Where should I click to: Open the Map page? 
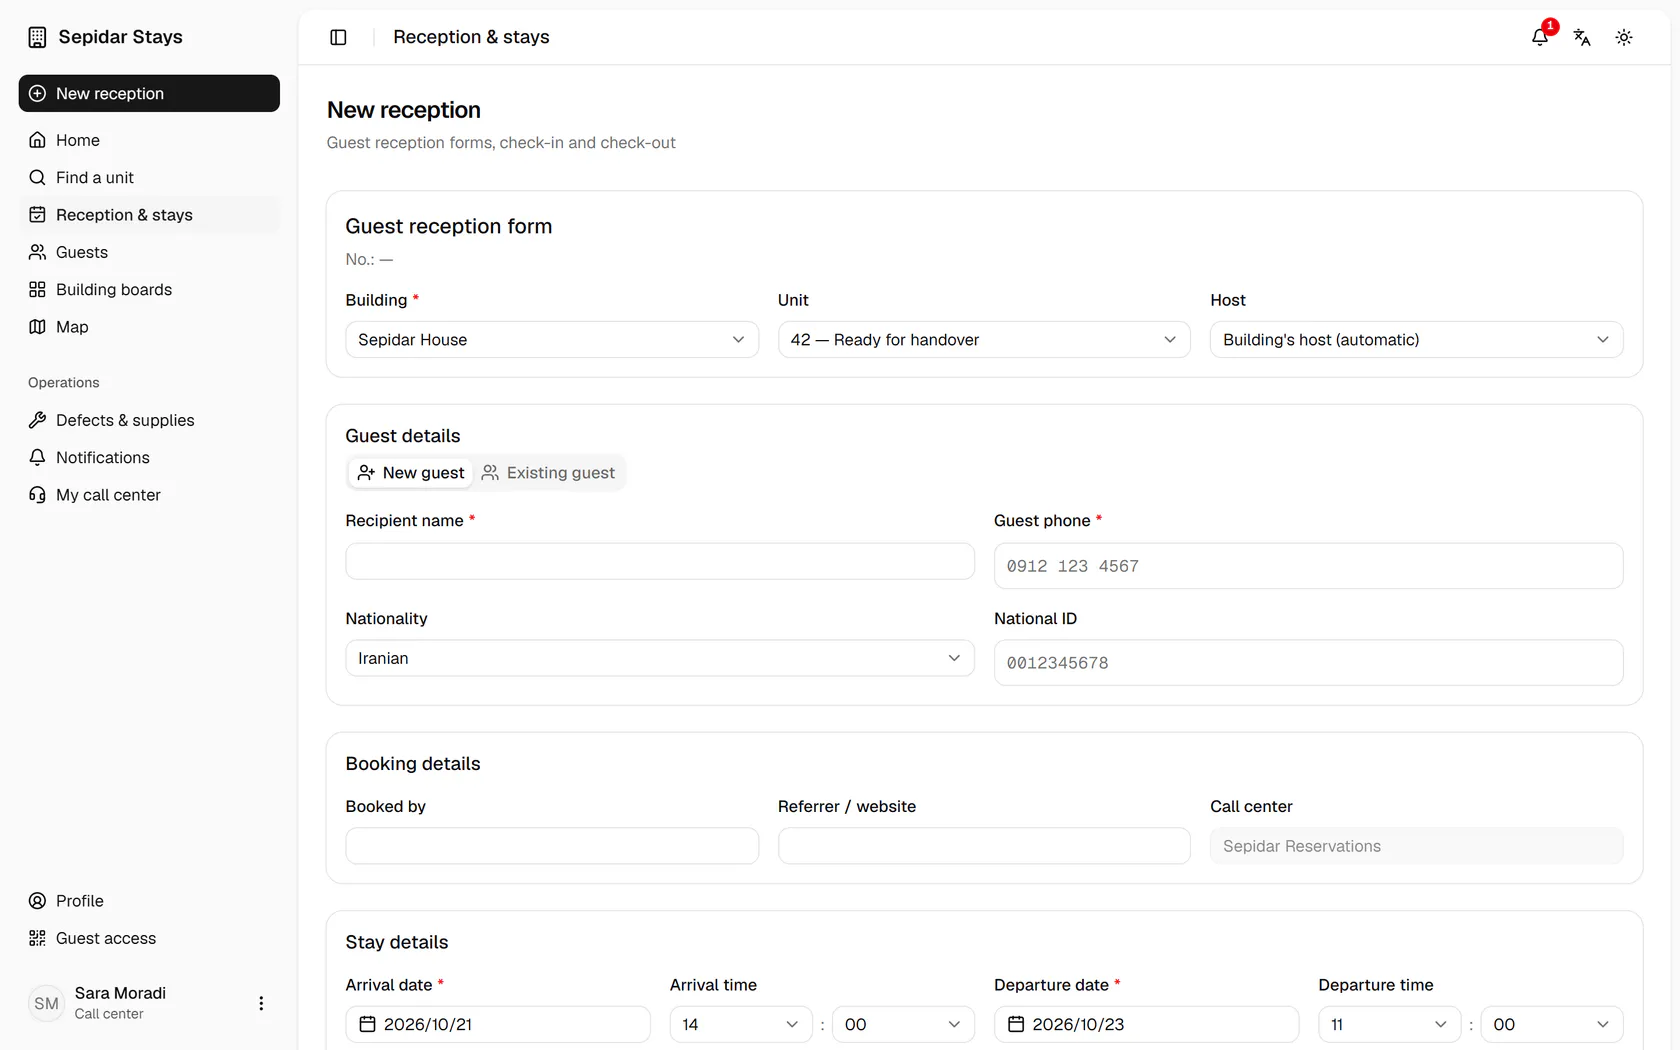click(x=149, y=327)
